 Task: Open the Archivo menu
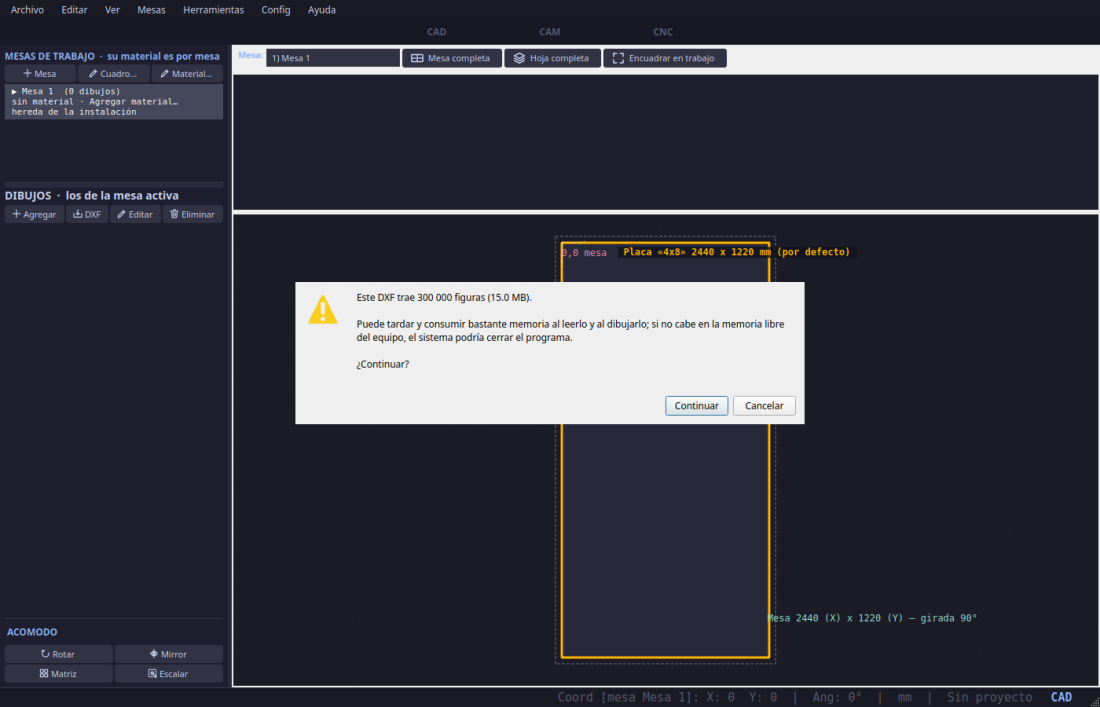click(x=27, y=11)
